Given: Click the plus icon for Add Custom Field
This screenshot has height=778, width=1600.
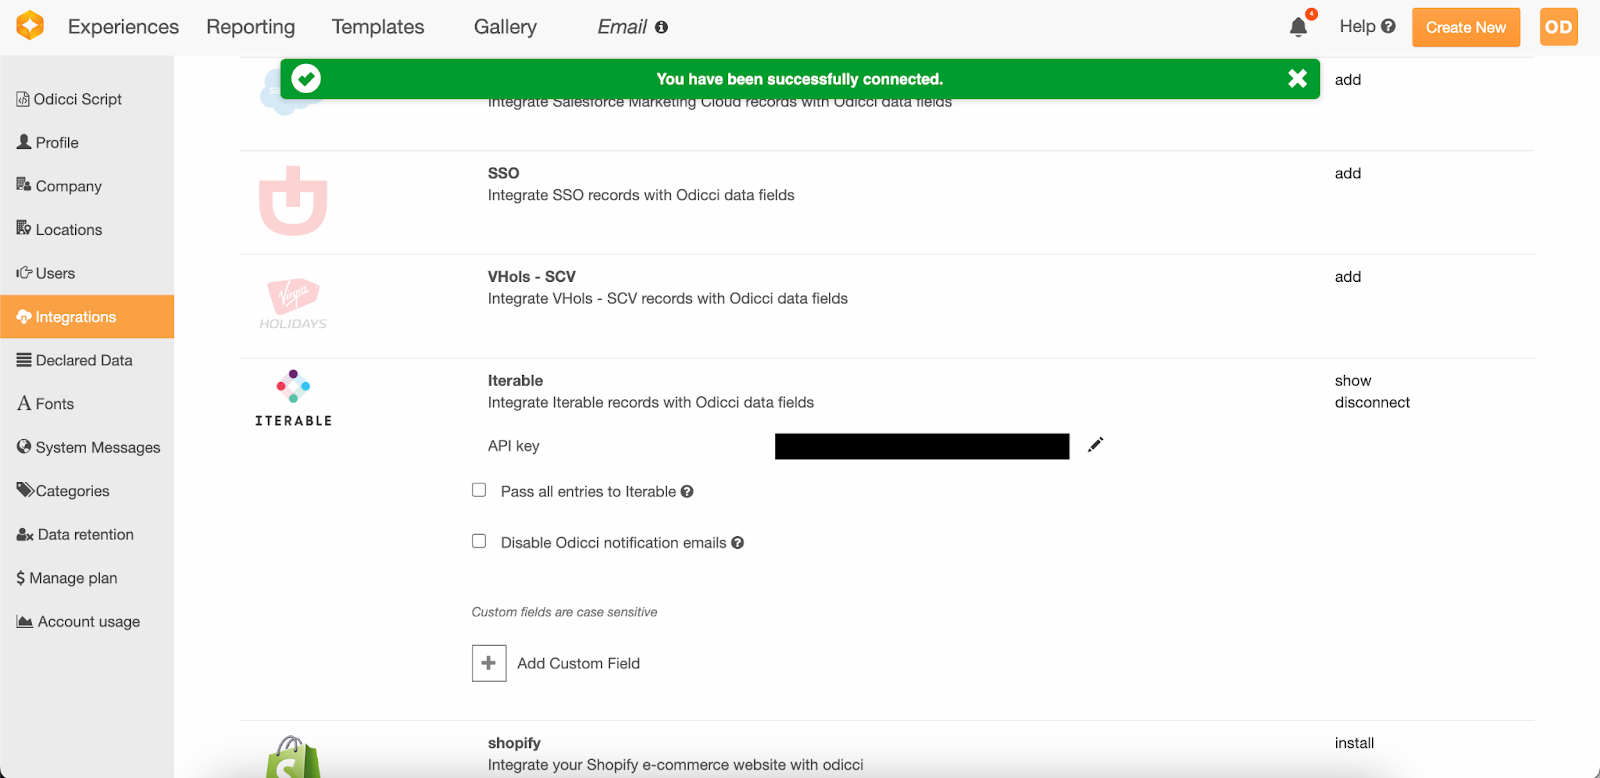Looking at the screenshot, I should [489, 663].
